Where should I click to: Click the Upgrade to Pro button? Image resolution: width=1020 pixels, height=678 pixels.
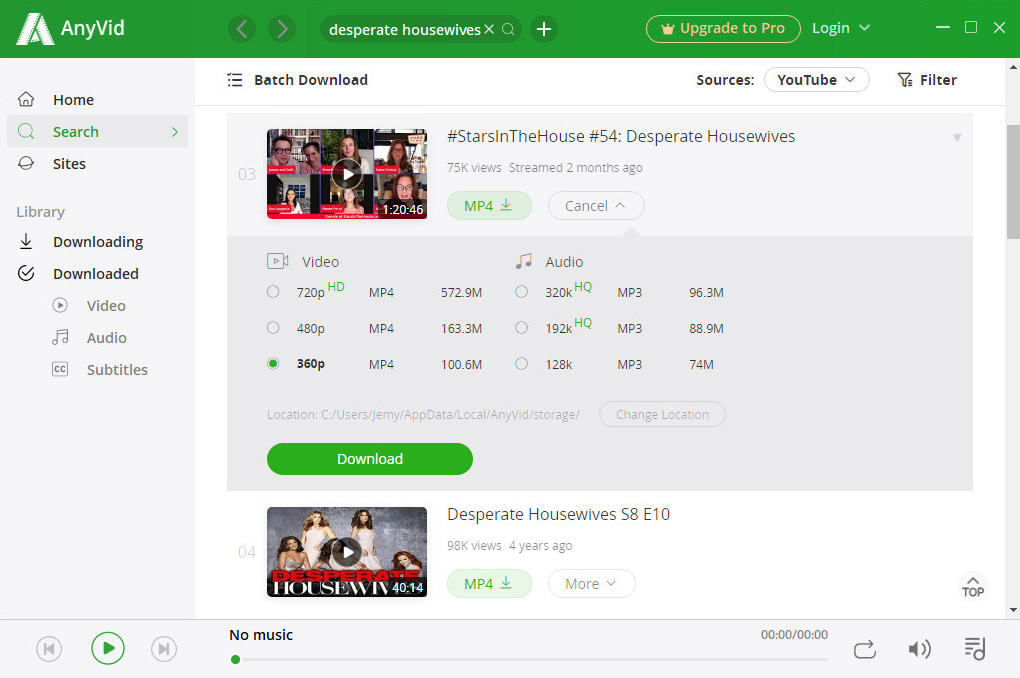(723, 29)
